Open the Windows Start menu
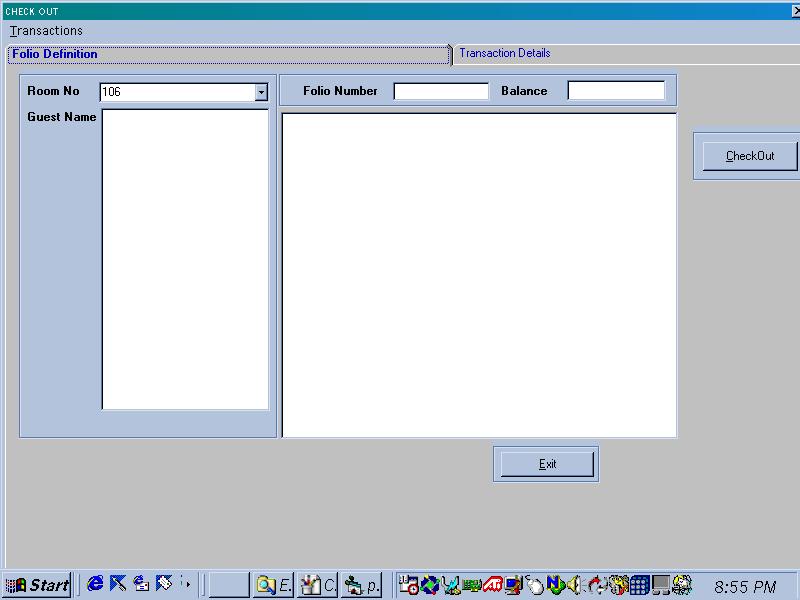The height and width of the screenshot is (600, 800). 37,585
